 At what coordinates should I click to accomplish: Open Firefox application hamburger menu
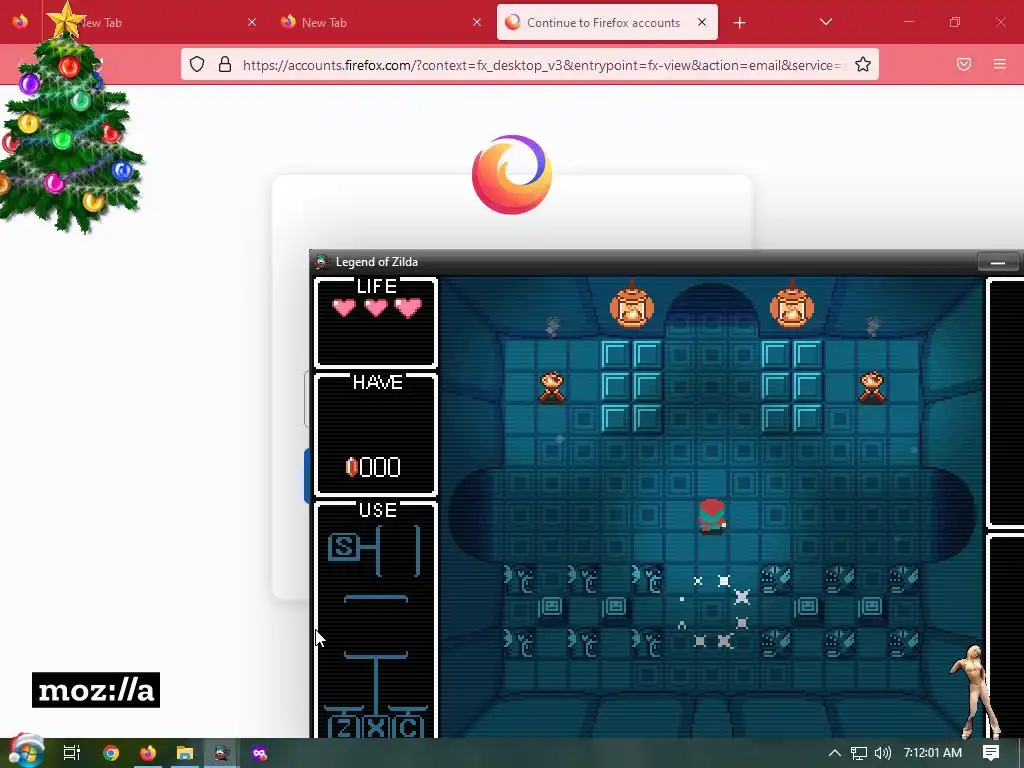[1000, 64]
